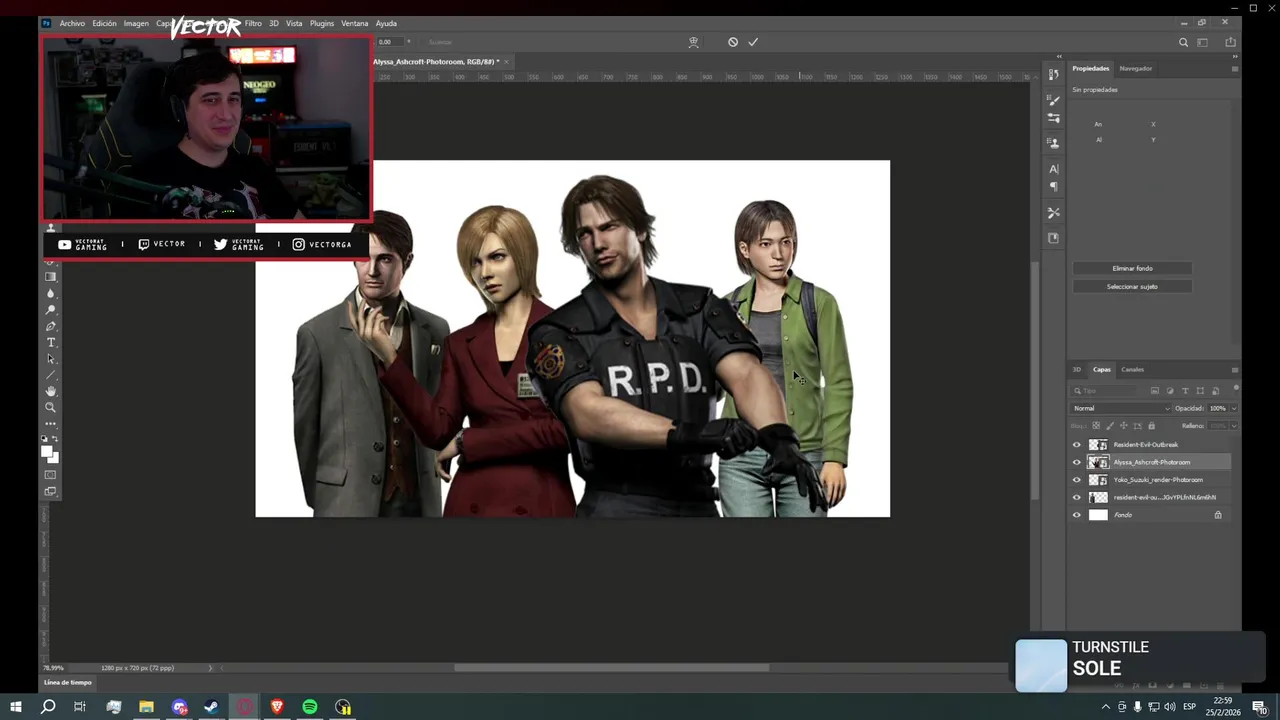
Task: Open the Brushes panel icon
Action: 1053,118
